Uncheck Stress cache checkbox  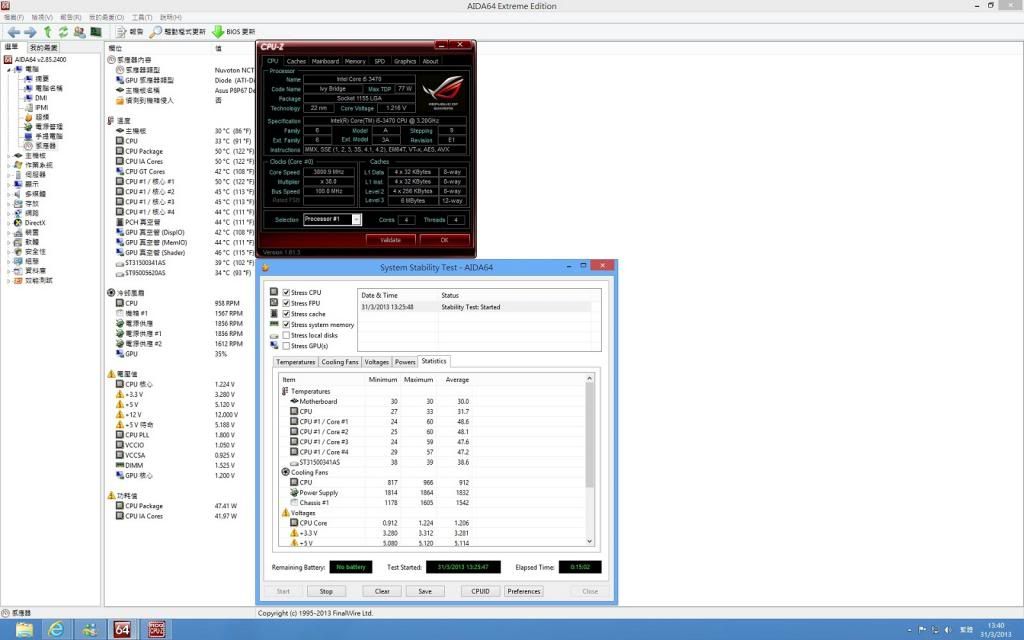(x=286, y=314)
